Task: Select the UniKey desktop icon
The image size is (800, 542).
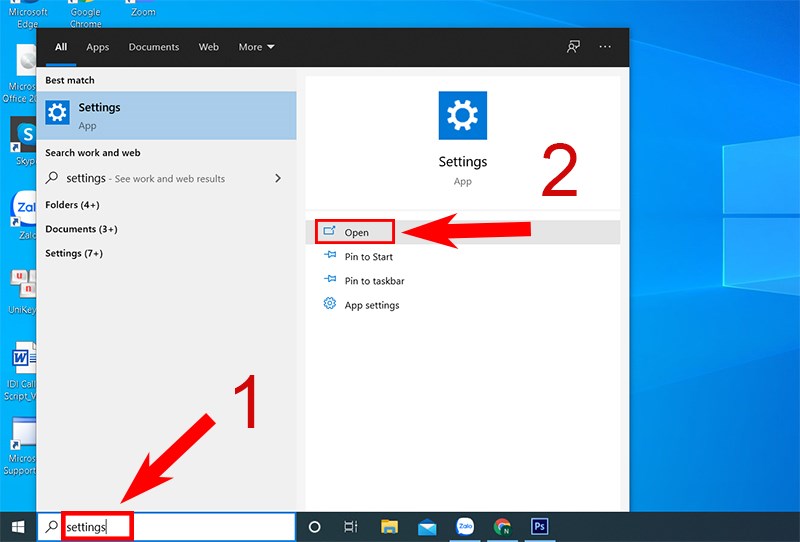Action: [x=22, y=291]
